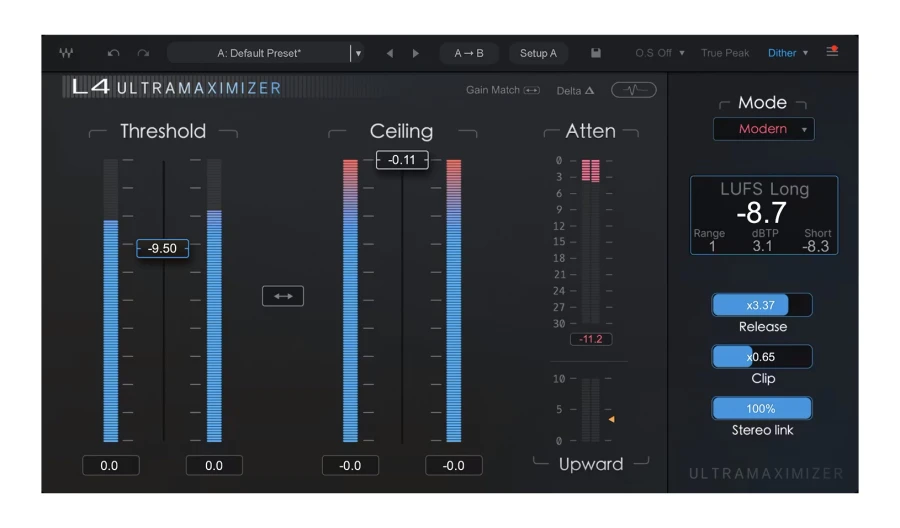Click the Waves logo icon
900x528 pixels.
(66, 53)
